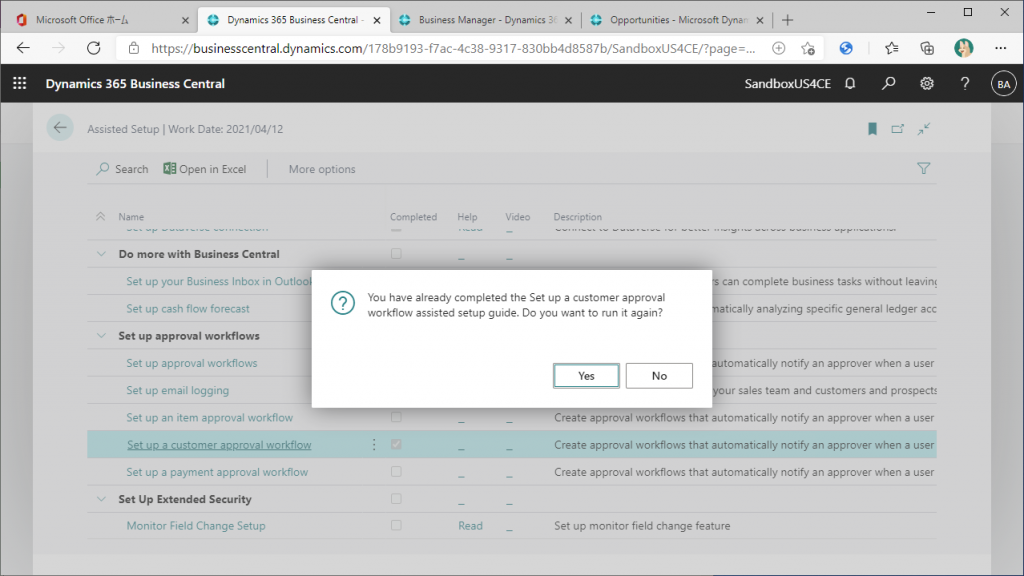The width and height of the screenshot is (1024, 576).
Task: Click Open in Excel
Action: coord(204,169)
